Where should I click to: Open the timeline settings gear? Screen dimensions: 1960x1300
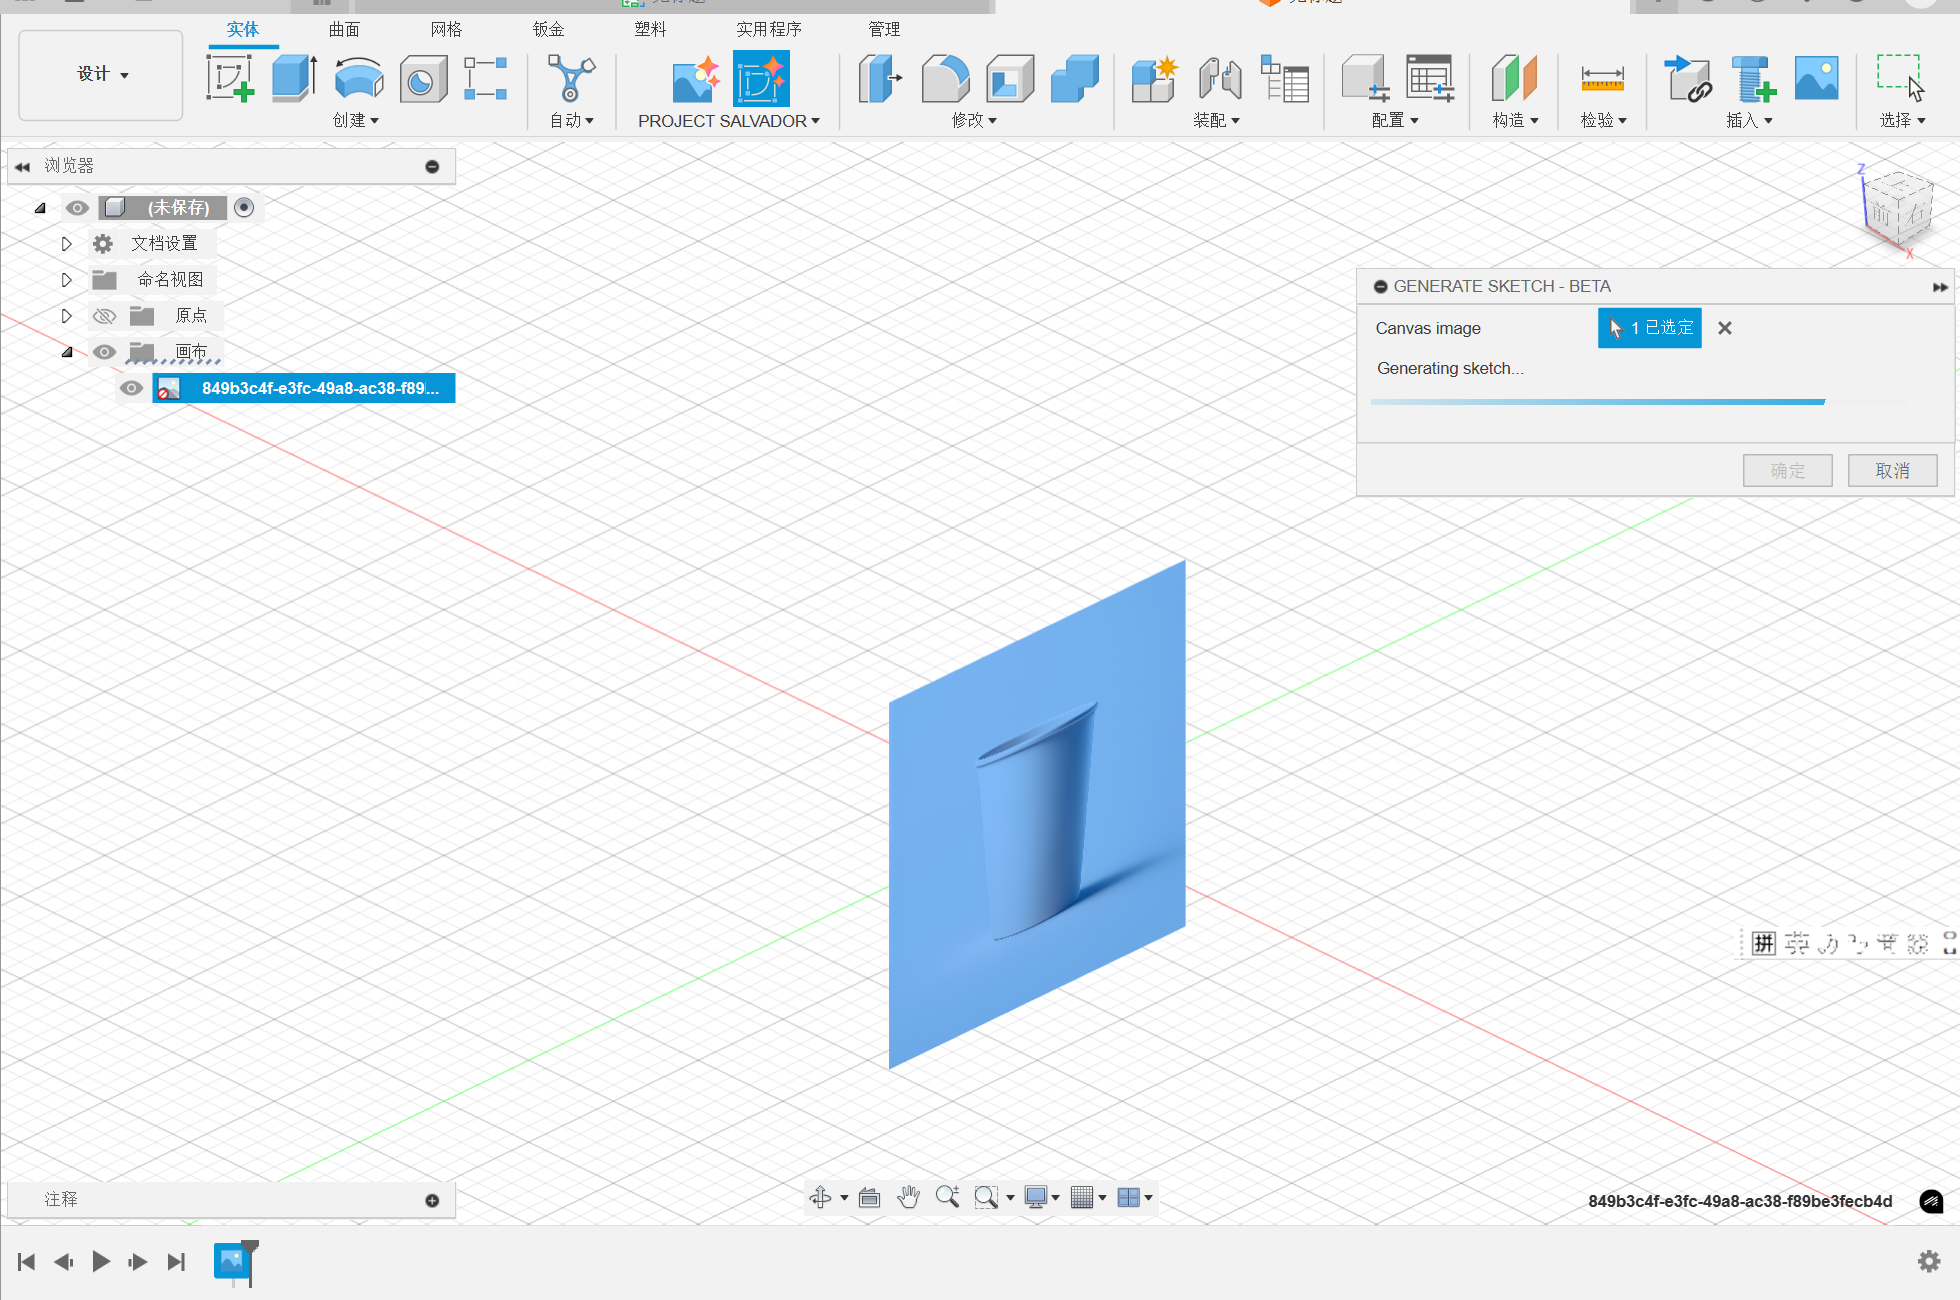(1929, 1262)
